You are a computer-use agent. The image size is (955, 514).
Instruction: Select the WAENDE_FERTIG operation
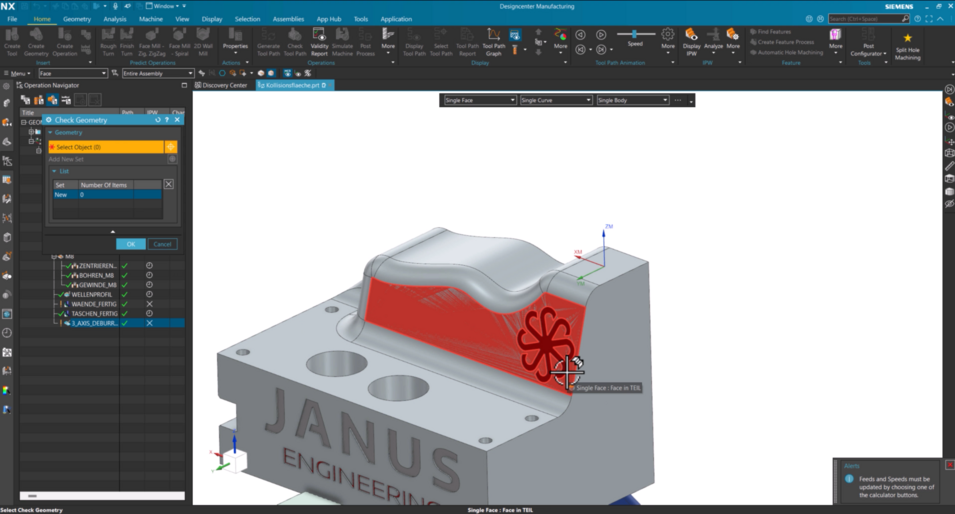click(x=94, y=304)
